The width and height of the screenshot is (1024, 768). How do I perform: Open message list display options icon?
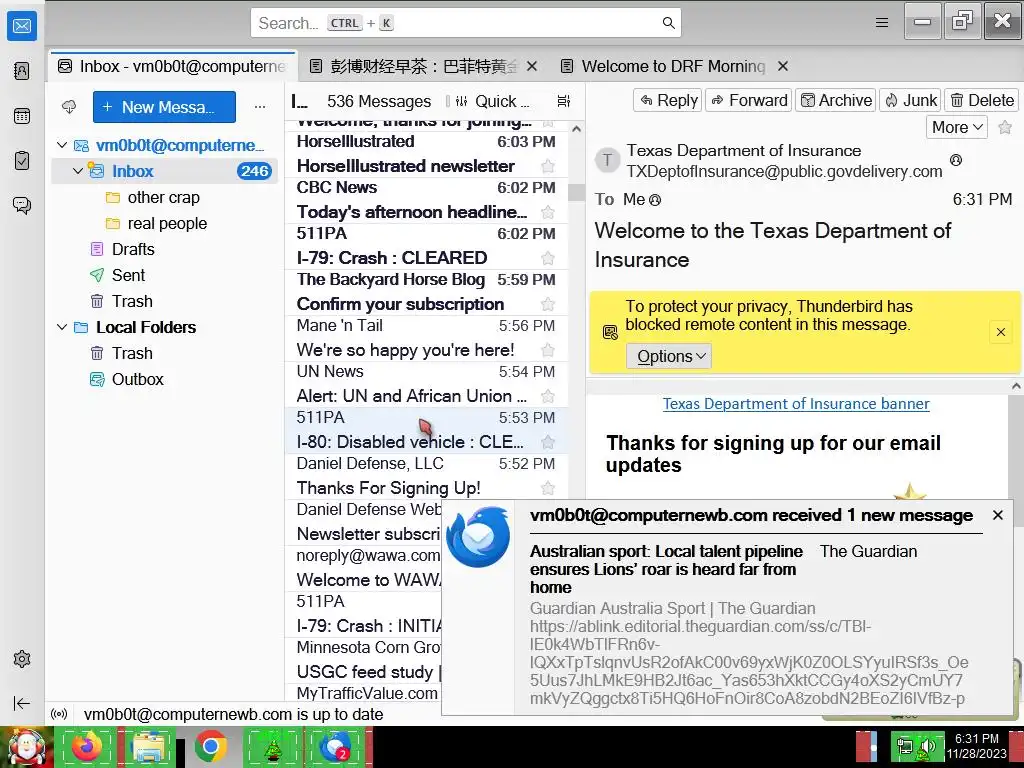click(564, 101)
